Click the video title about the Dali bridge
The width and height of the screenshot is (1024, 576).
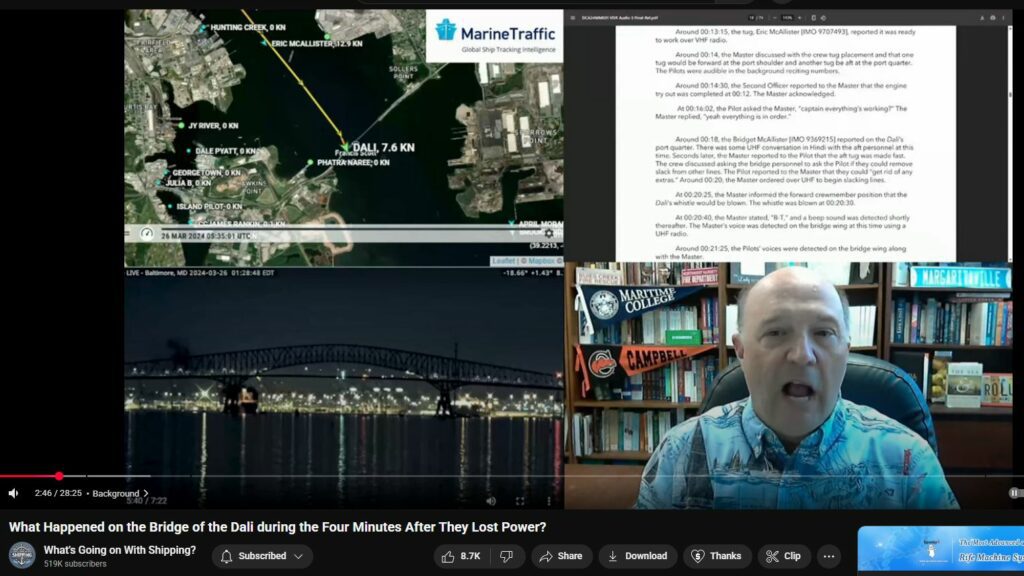(x=278, y=527)
